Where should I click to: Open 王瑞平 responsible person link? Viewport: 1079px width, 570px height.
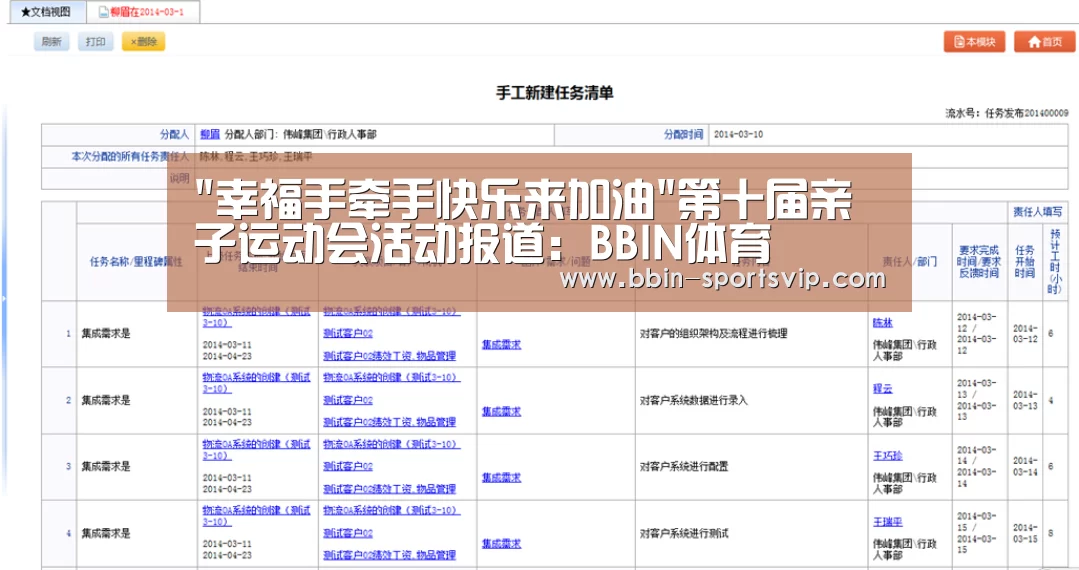pos(888,522)
